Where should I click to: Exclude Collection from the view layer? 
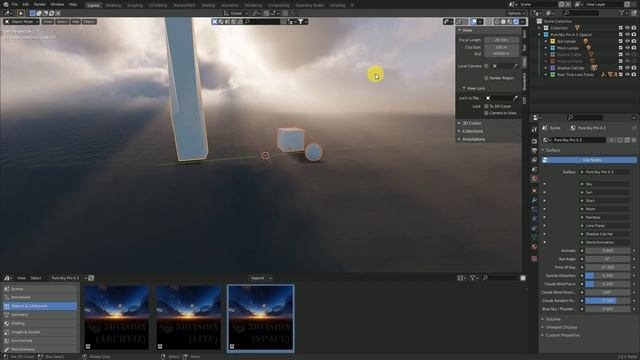[621, 28]
